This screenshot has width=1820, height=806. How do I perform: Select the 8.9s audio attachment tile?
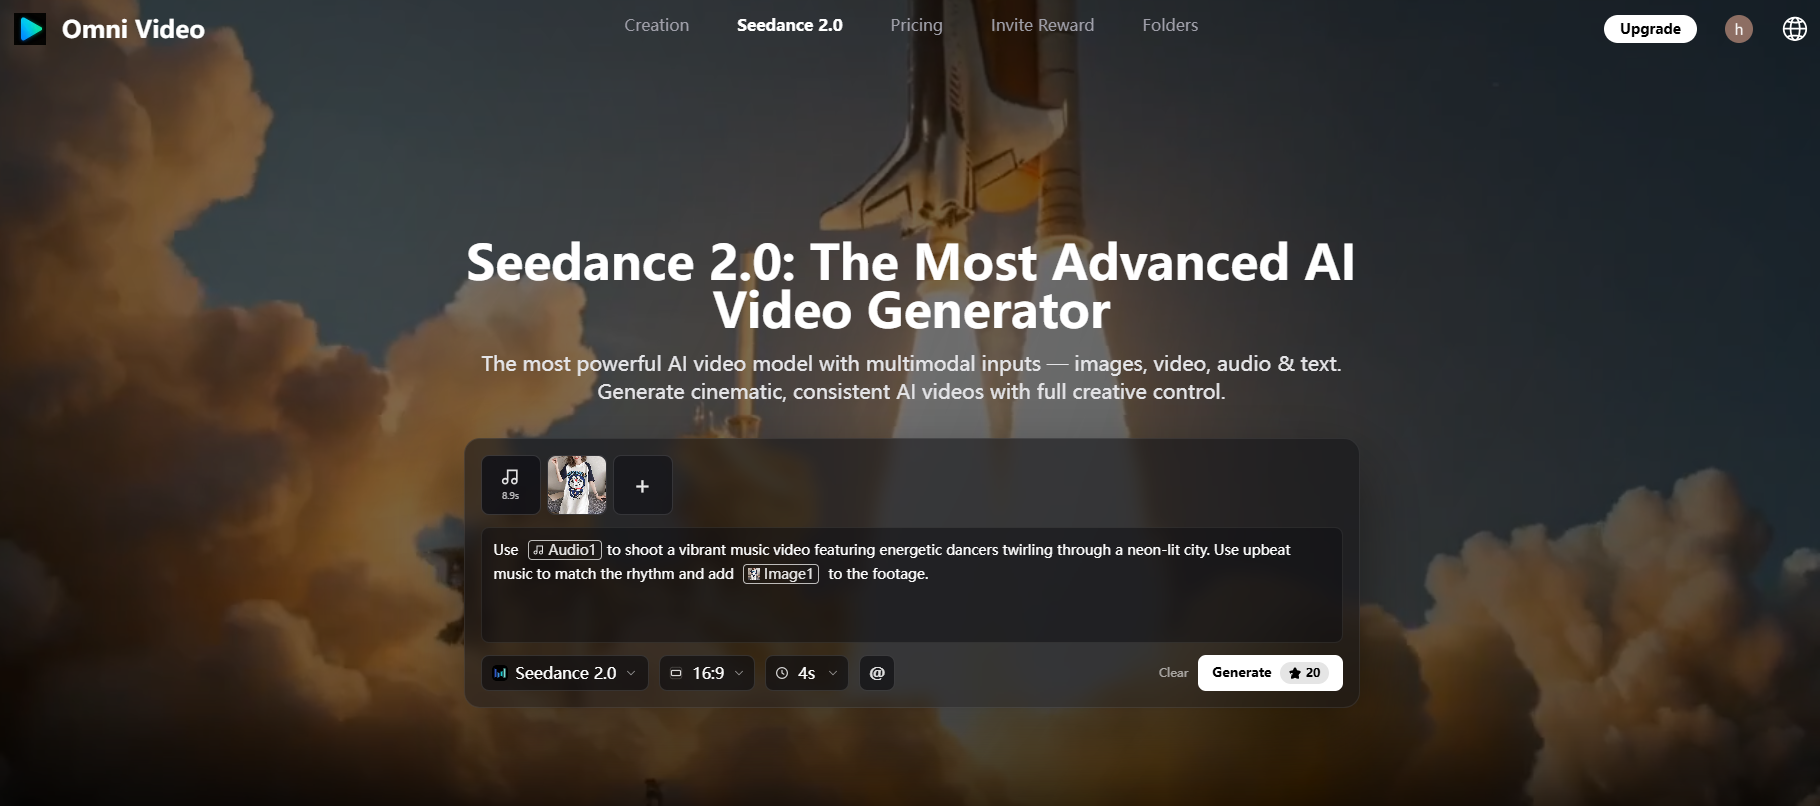(510, 485)
